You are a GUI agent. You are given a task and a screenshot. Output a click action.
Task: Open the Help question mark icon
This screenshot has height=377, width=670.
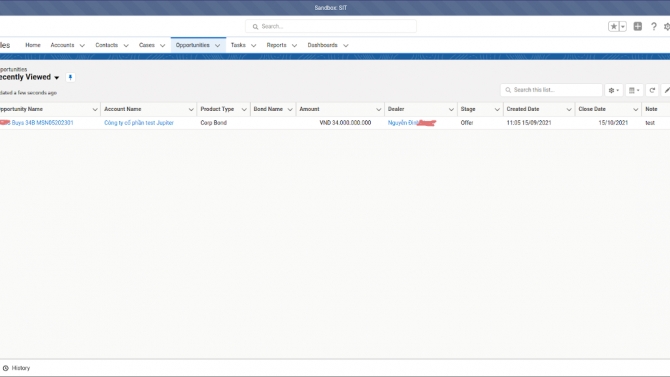pos(654,27)
